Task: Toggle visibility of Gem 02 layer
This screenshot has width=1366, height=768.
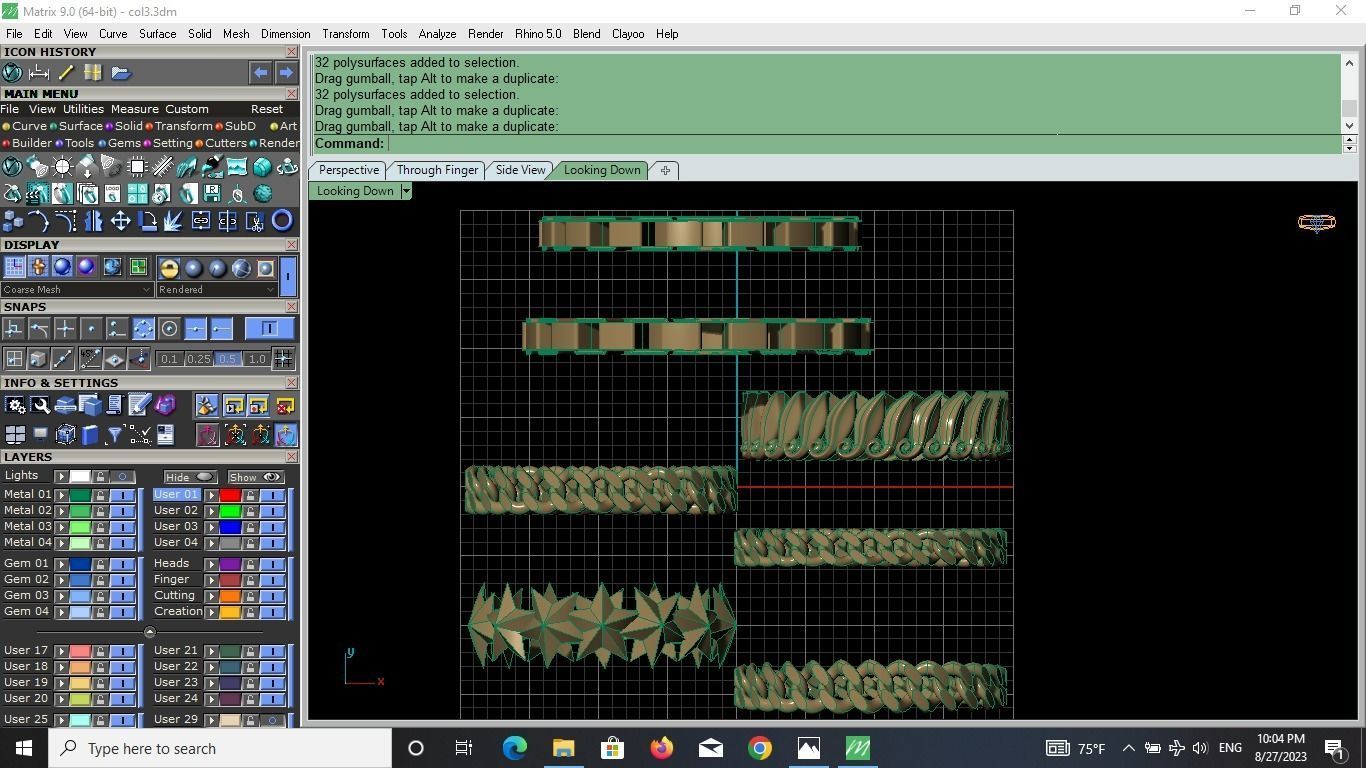Action: [122, 580]
